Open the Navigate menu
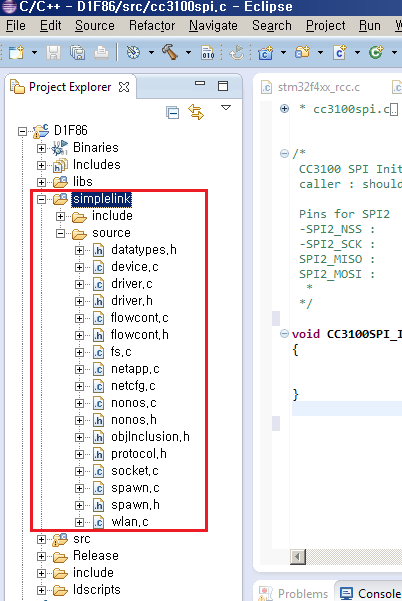This screenshot has width=402, height=601. pyautogui.click(x=213, y=26)
